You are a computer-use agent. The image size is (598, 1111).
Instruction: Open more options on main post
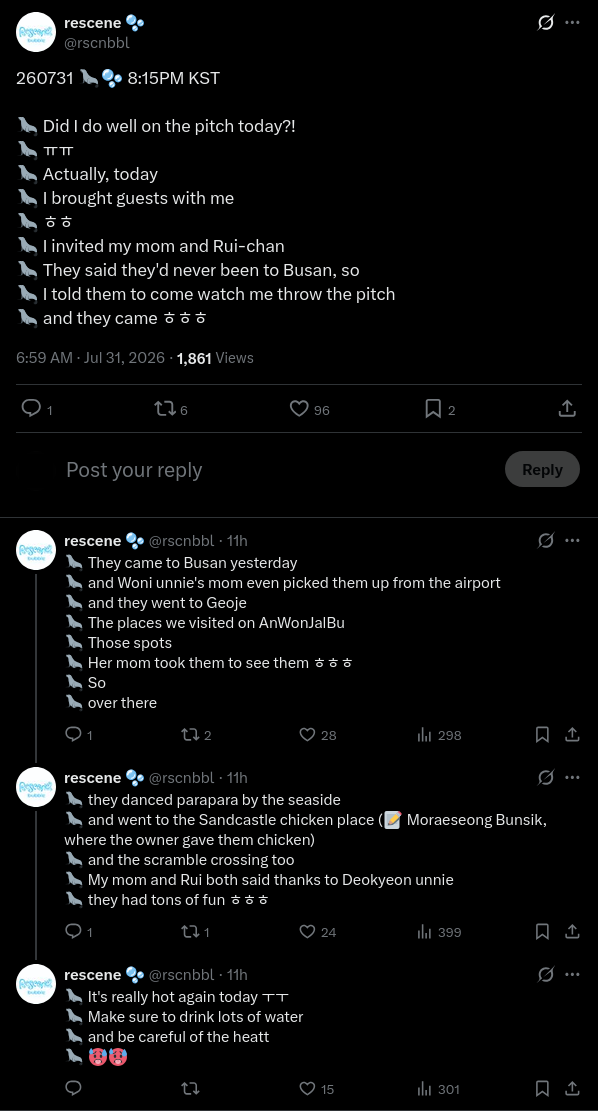[572, 23]
